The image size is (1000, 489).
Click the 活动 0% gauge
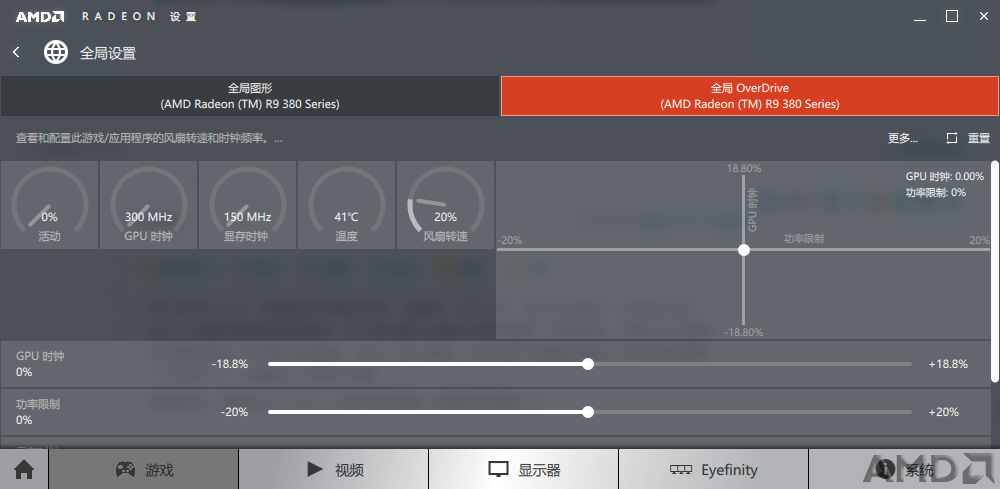pos(50,205)
